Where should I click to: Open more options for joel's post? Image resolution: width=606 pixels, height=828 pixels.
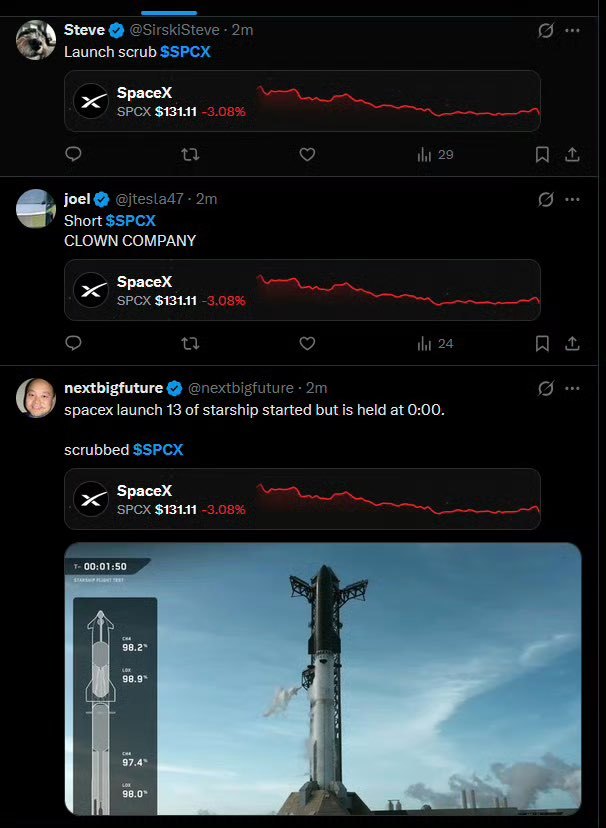572,200
